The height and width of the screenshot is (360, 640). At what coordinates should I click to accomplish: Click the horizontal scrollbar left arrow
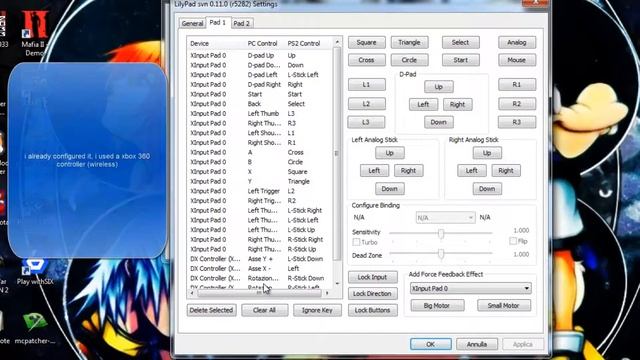[192, 293]
